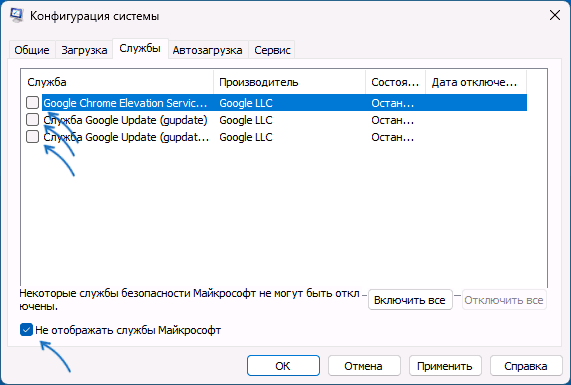This screenshot has height=385, width=571.
Task: Select the Служба Google Update (gupdate) row text
Action: click(125, 120)
